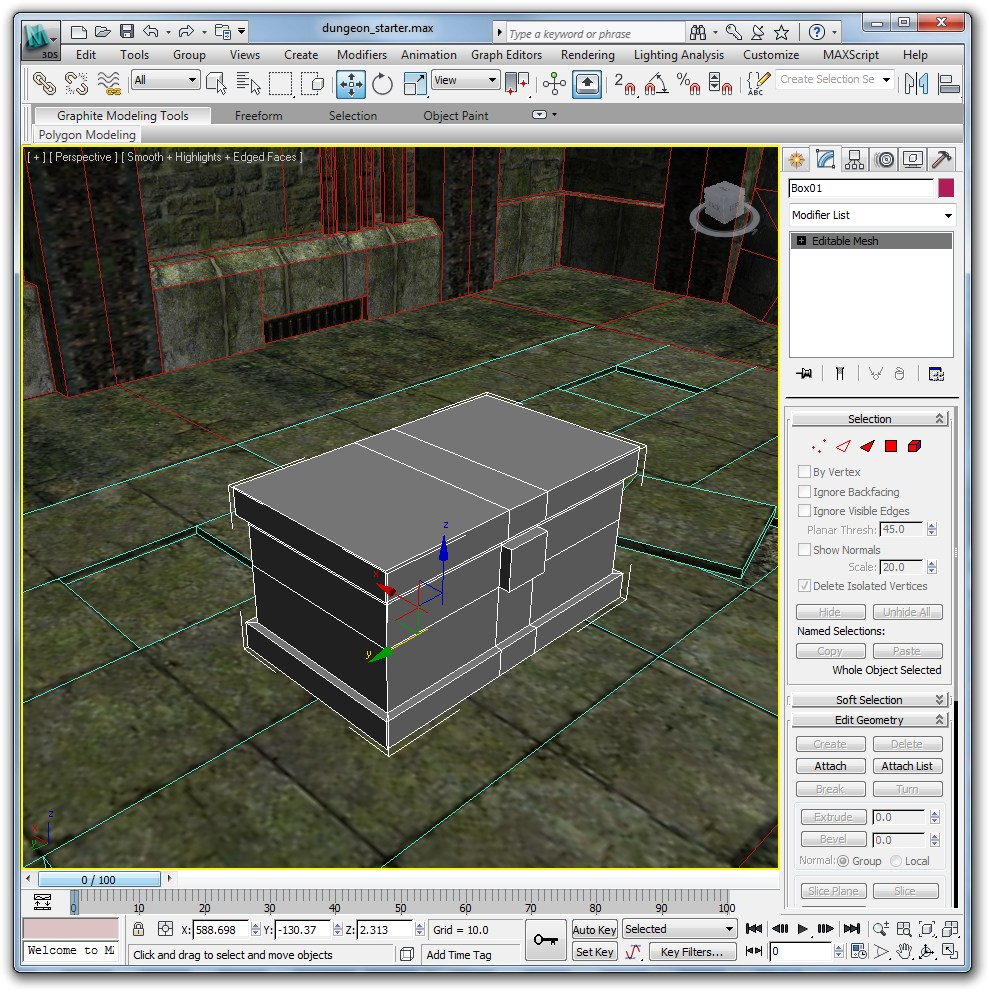This screenshot has width=989, height=992.
Task: Click the Select and Link chain icon
Action: [x=43, y=84]
